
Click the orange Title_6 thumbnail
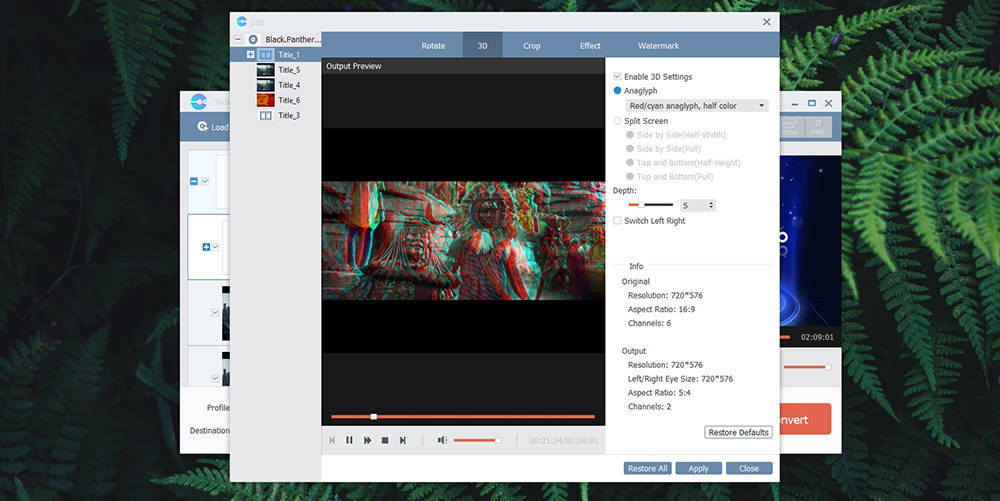[265, 100]
